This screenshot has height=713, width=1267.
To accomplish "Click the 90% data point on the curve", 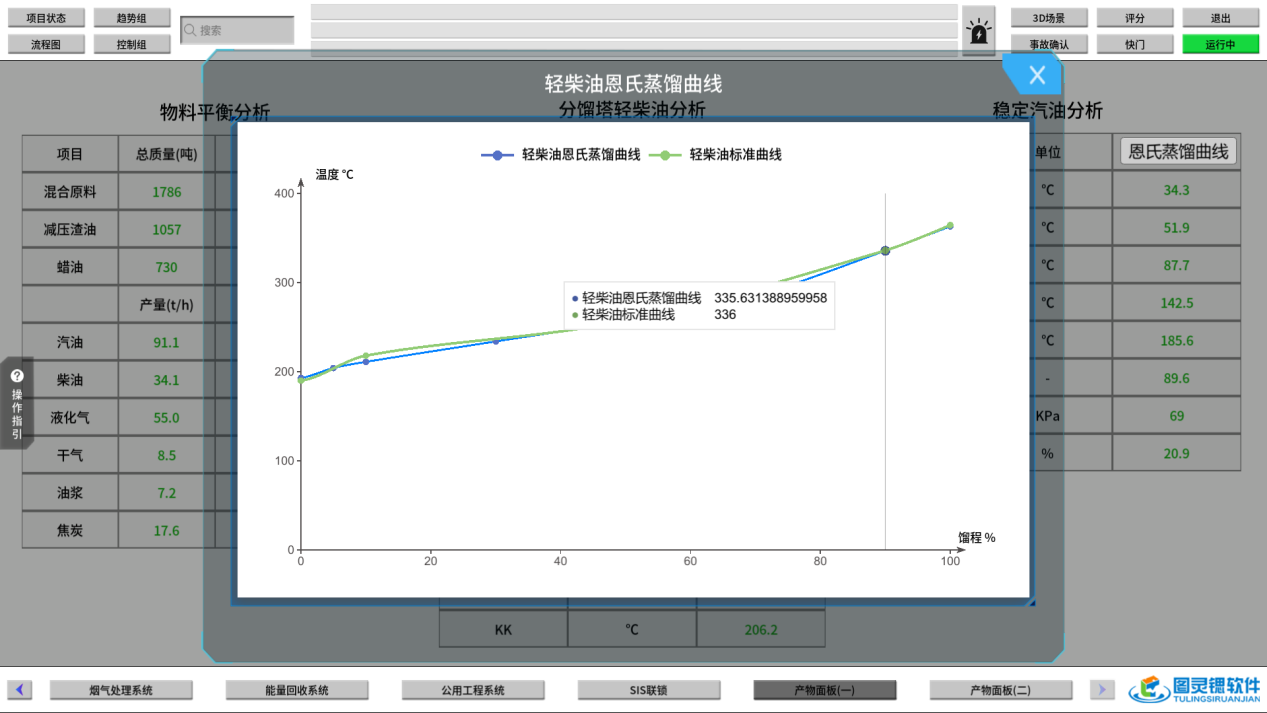I will (x=885, y=251).
